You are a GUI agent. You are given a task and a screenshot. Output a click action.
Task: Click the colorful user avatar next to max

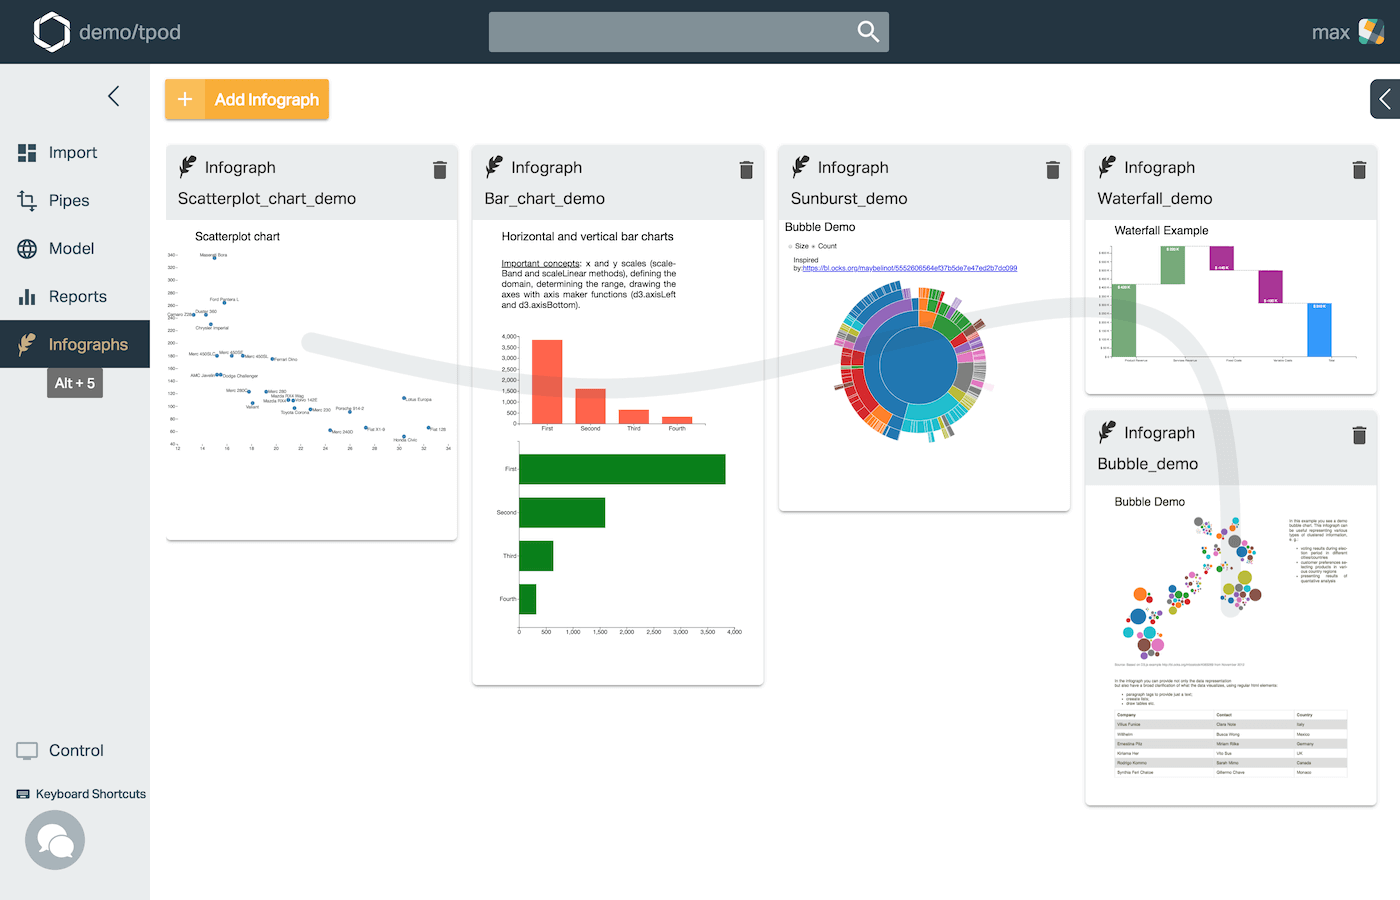point(1373,31)
